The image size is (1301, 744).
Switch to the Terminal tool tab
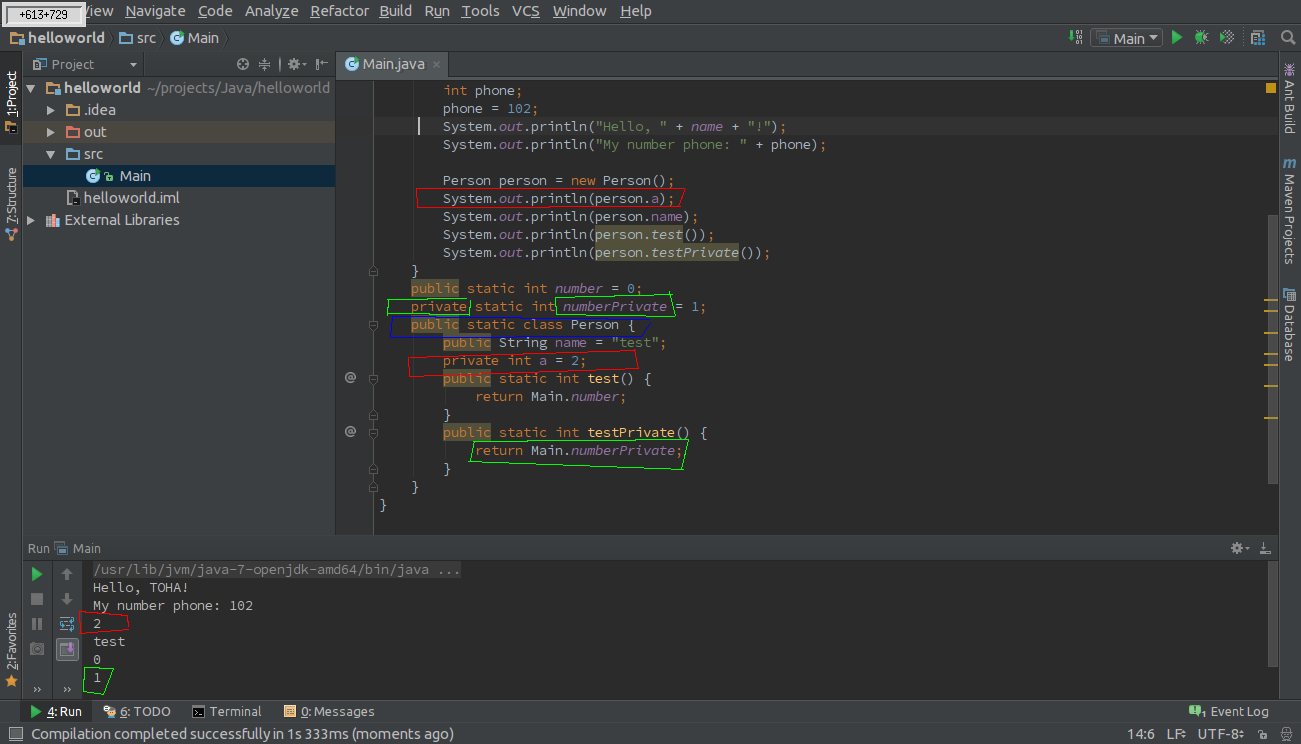click(x=227, y=712)
